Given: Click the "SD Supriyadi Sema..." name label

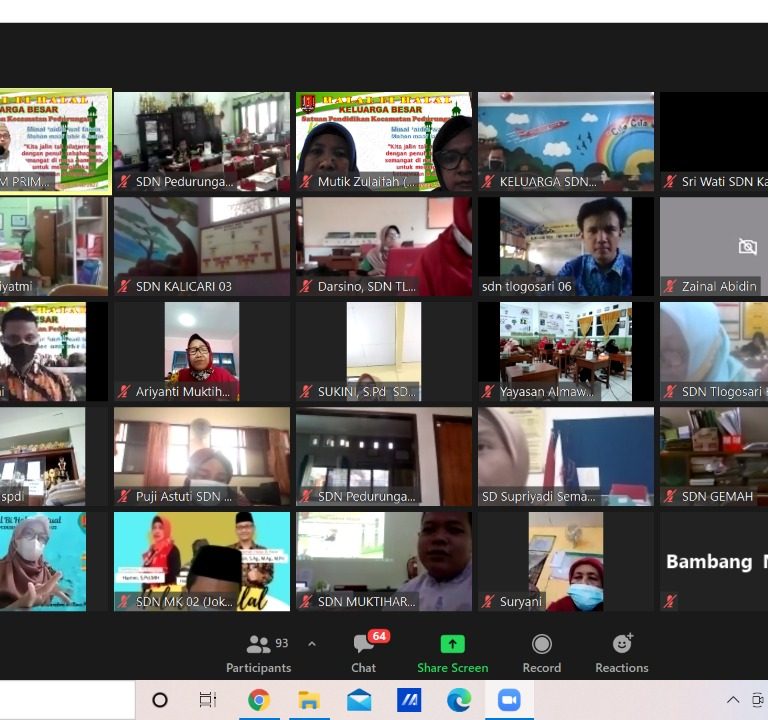Looking at the screenshot, I should 539,497.
